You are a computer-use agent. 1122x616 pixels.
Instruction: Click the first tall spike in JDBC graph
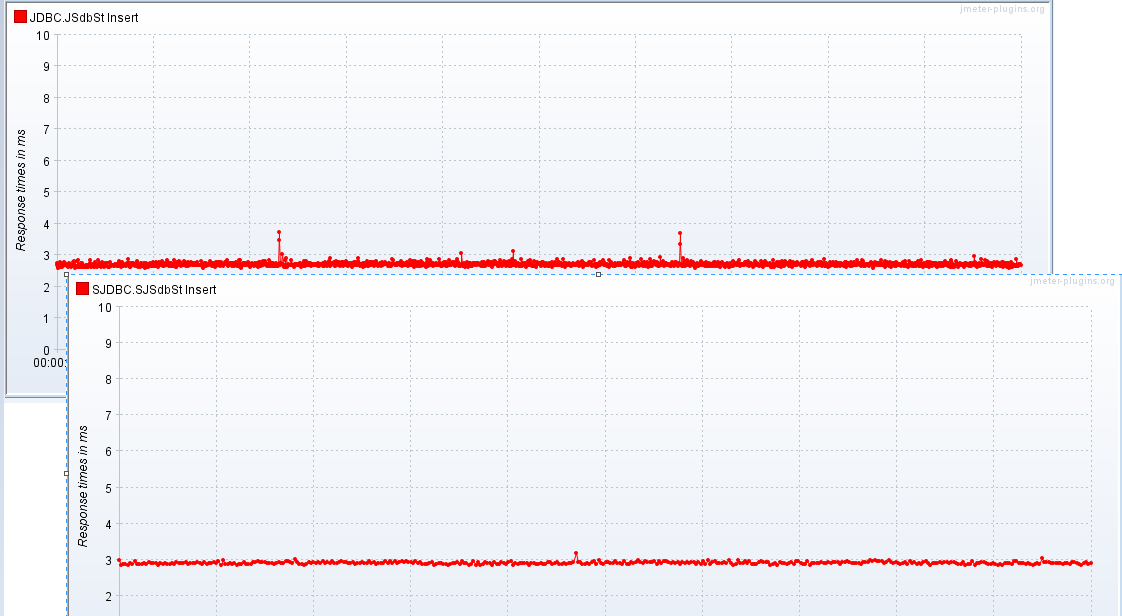(279, 233)
